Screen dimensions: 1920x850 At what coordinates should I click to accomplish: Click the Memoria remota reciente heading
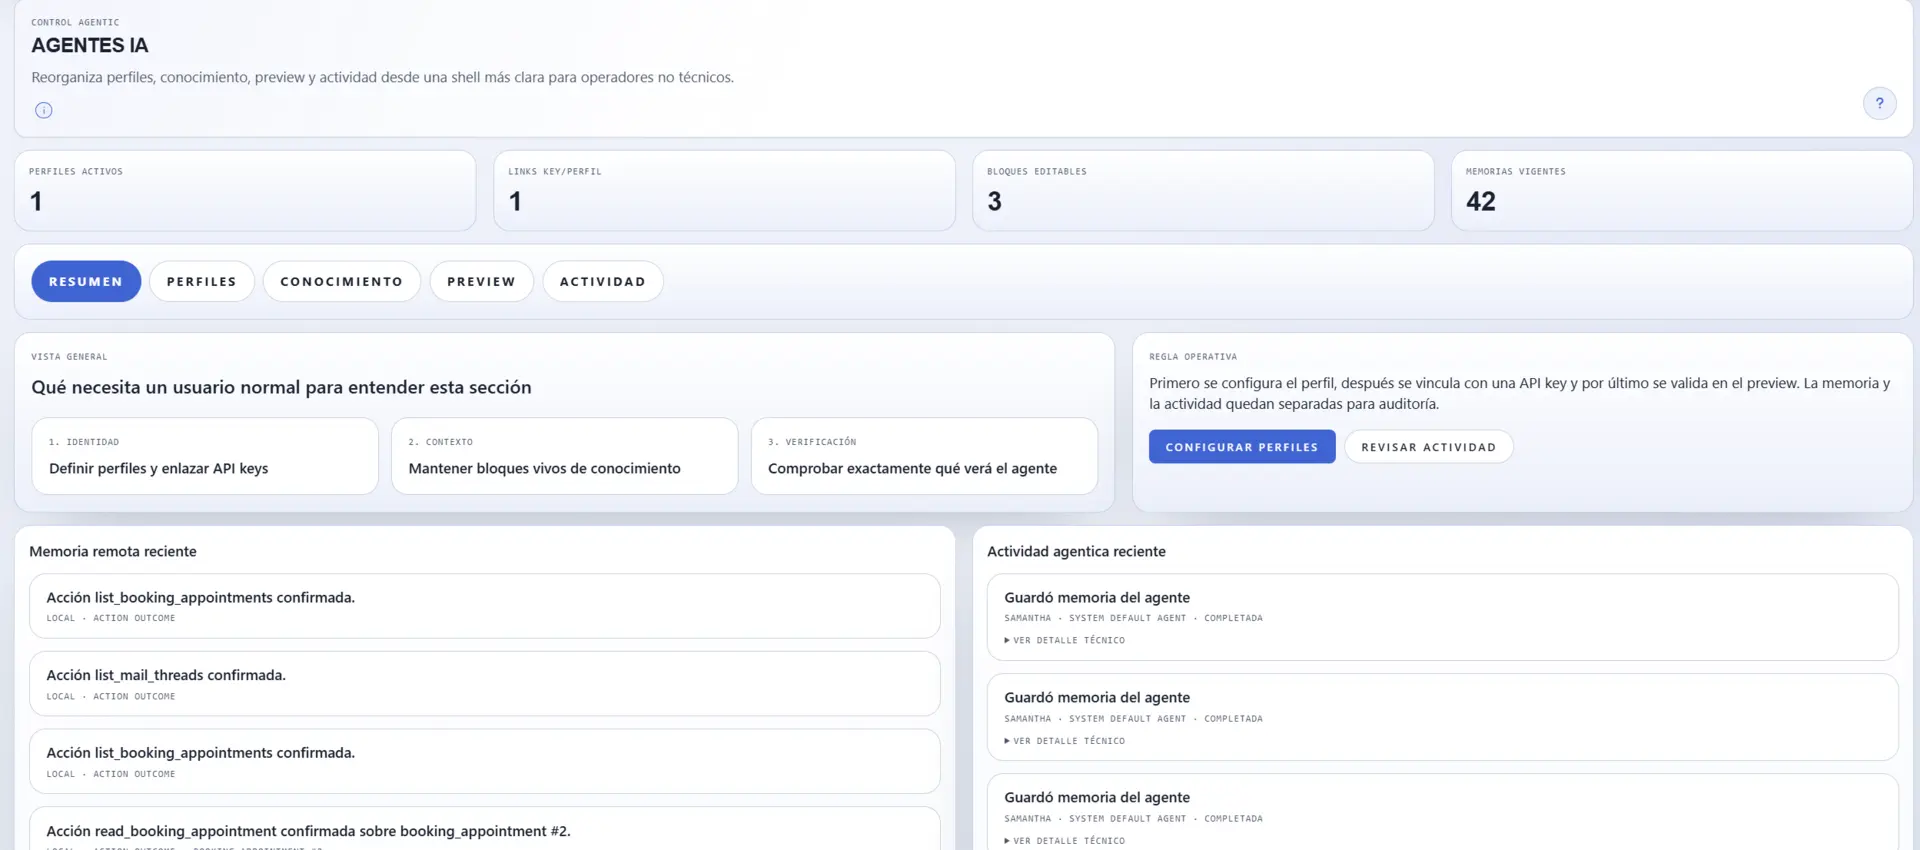tap(113, 552)
